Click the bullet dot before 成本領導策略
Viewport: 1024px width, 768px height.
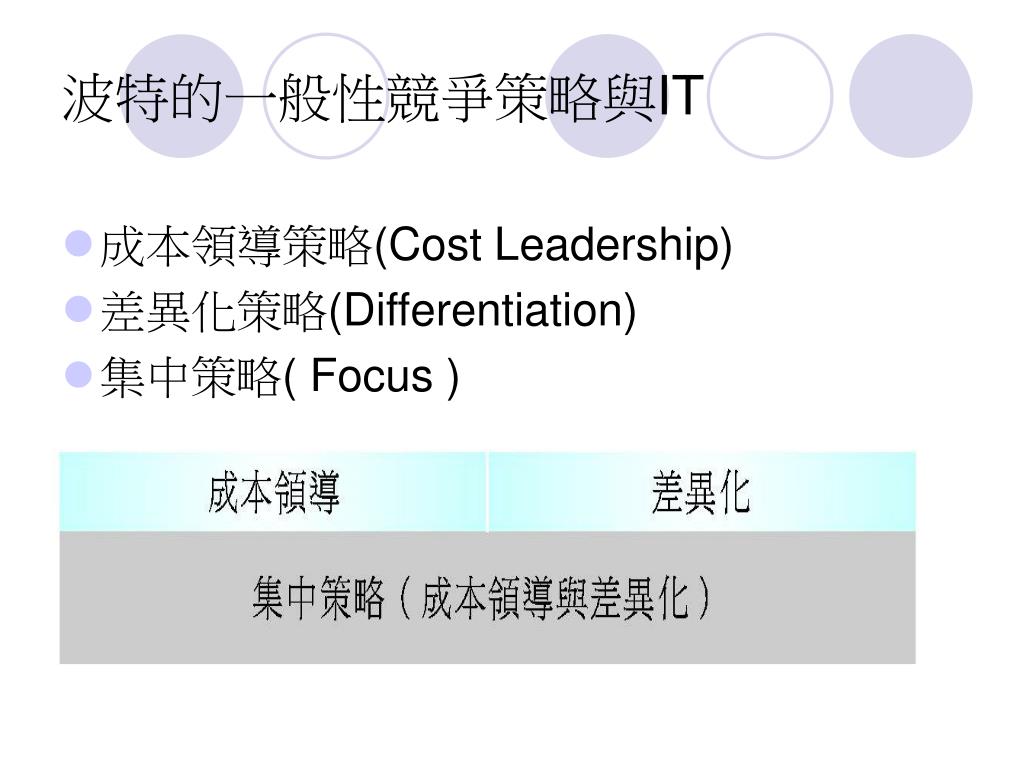tap(78, 243)
